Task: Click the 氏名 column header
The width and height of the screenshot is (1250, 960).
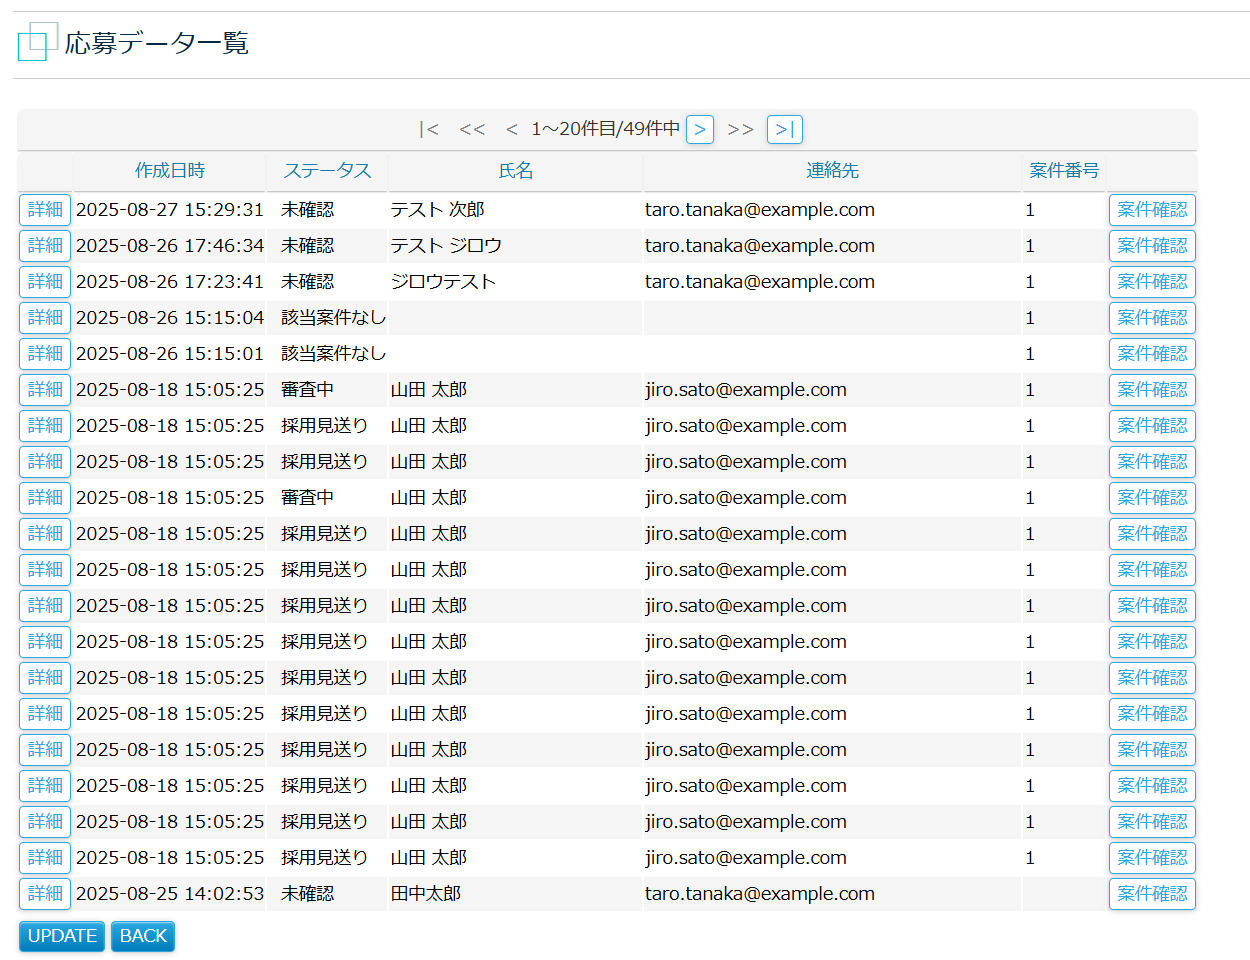Action: [515, 171]
